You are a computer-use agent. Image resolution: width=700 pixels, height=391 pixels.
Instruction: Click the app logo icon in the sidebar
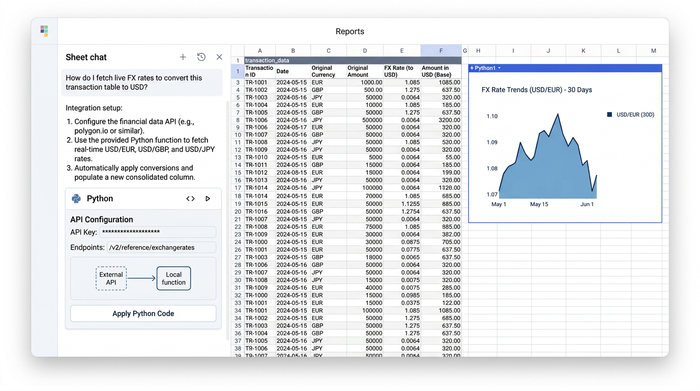(44, 31)
